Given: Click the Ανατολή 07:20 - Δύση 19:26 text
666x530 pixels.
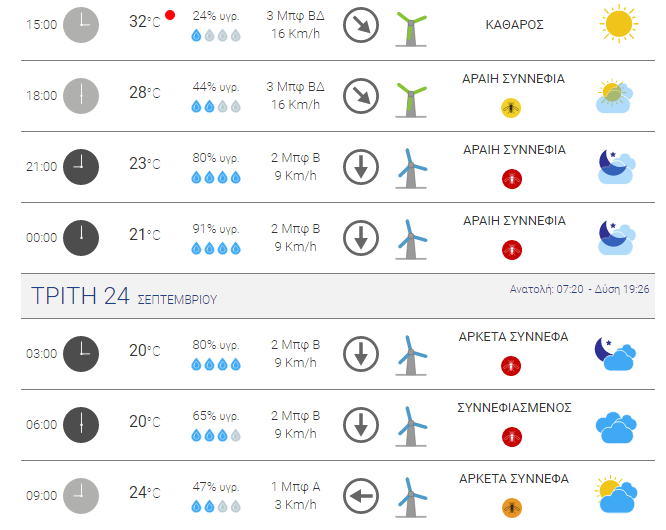Looking at the screenshot, I should [x=579, y=289].
